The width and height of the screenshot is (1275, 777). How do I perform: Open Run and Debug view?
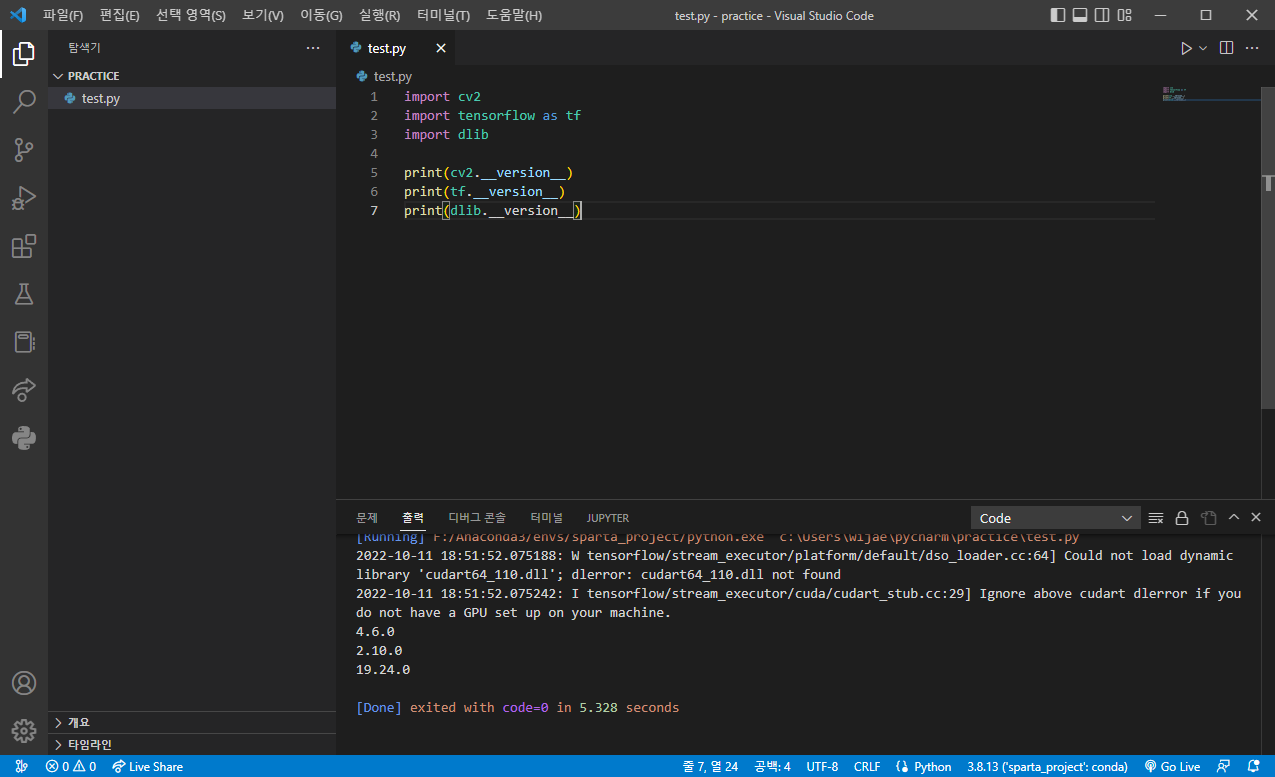(x=24, y=198)
